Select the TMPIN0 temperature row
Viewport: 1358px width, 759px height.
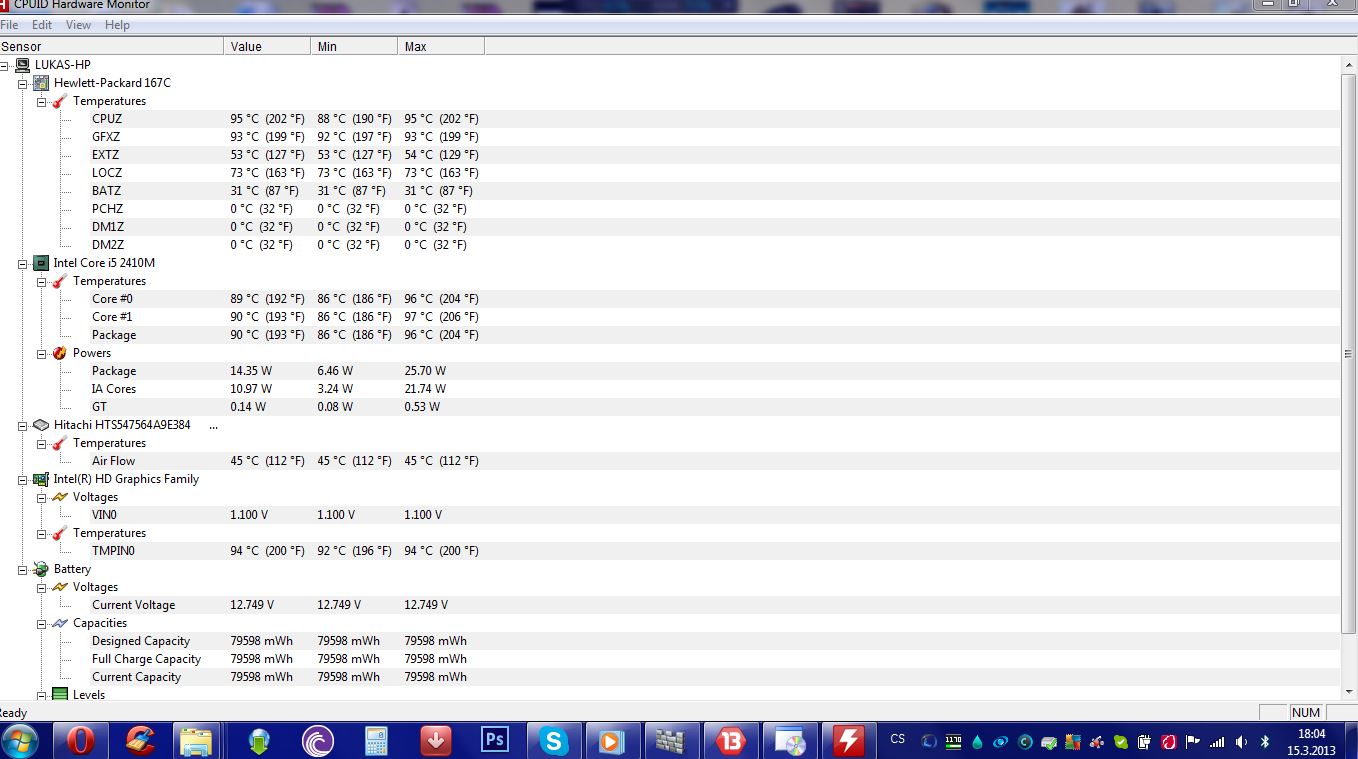coord(670,551)
